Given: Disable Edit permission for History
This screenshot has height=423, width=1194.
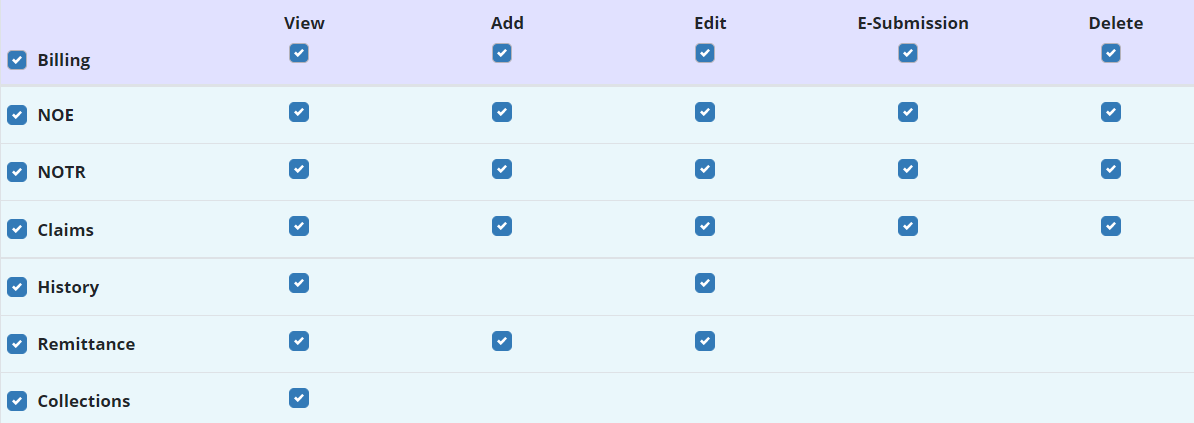Looking at the screenshot, I should [705, 283].
